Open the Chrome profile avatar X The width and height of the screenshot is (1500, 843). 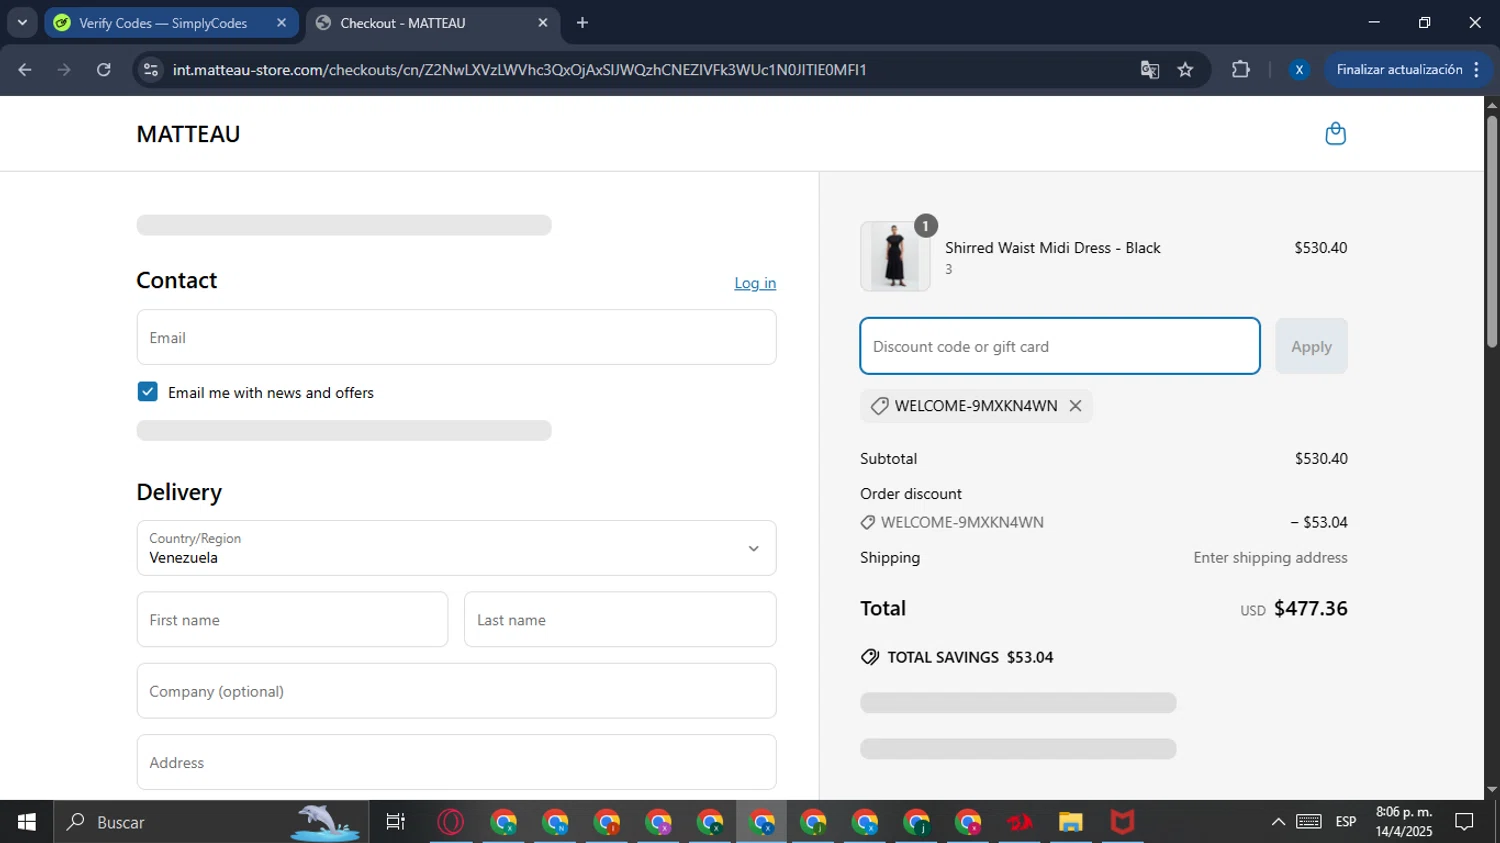1299,70
